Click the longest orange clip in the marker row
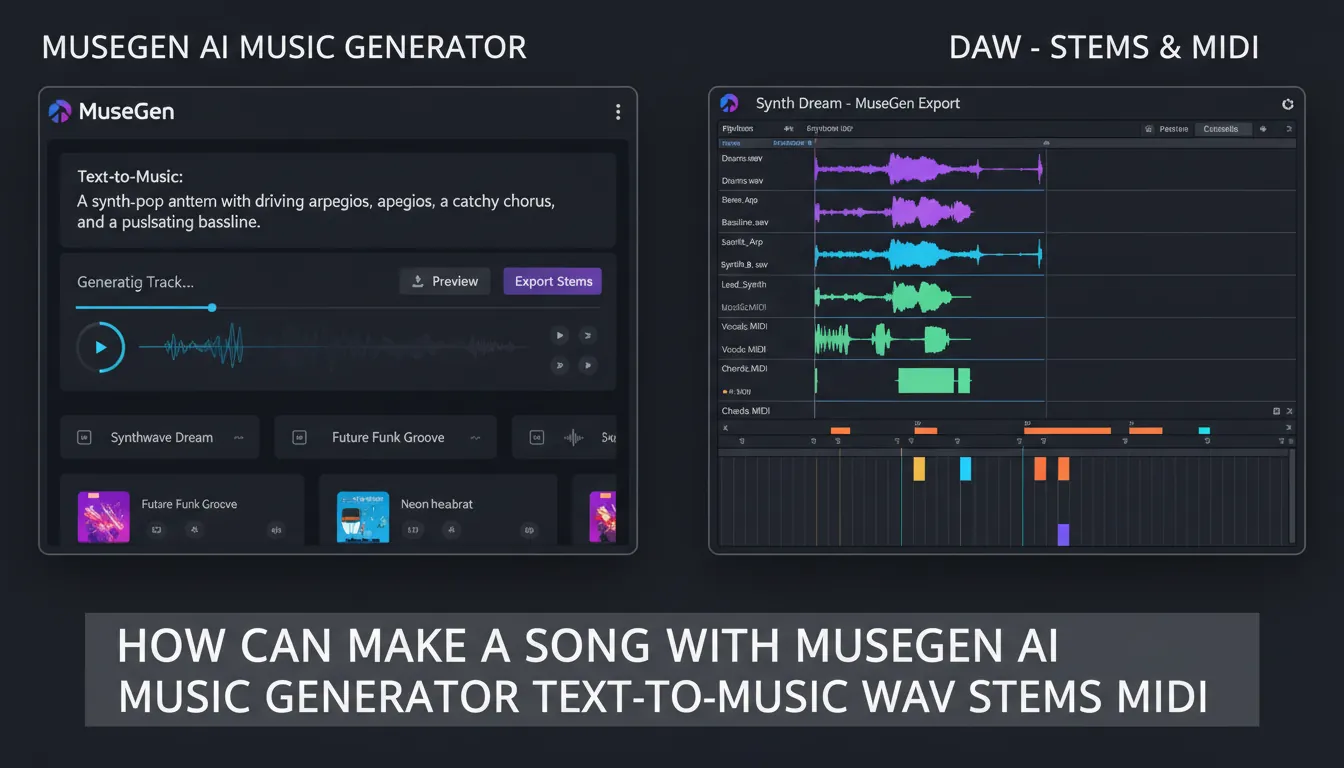This screenshot has height=768, width=1344. click(x=1067, y=430)
